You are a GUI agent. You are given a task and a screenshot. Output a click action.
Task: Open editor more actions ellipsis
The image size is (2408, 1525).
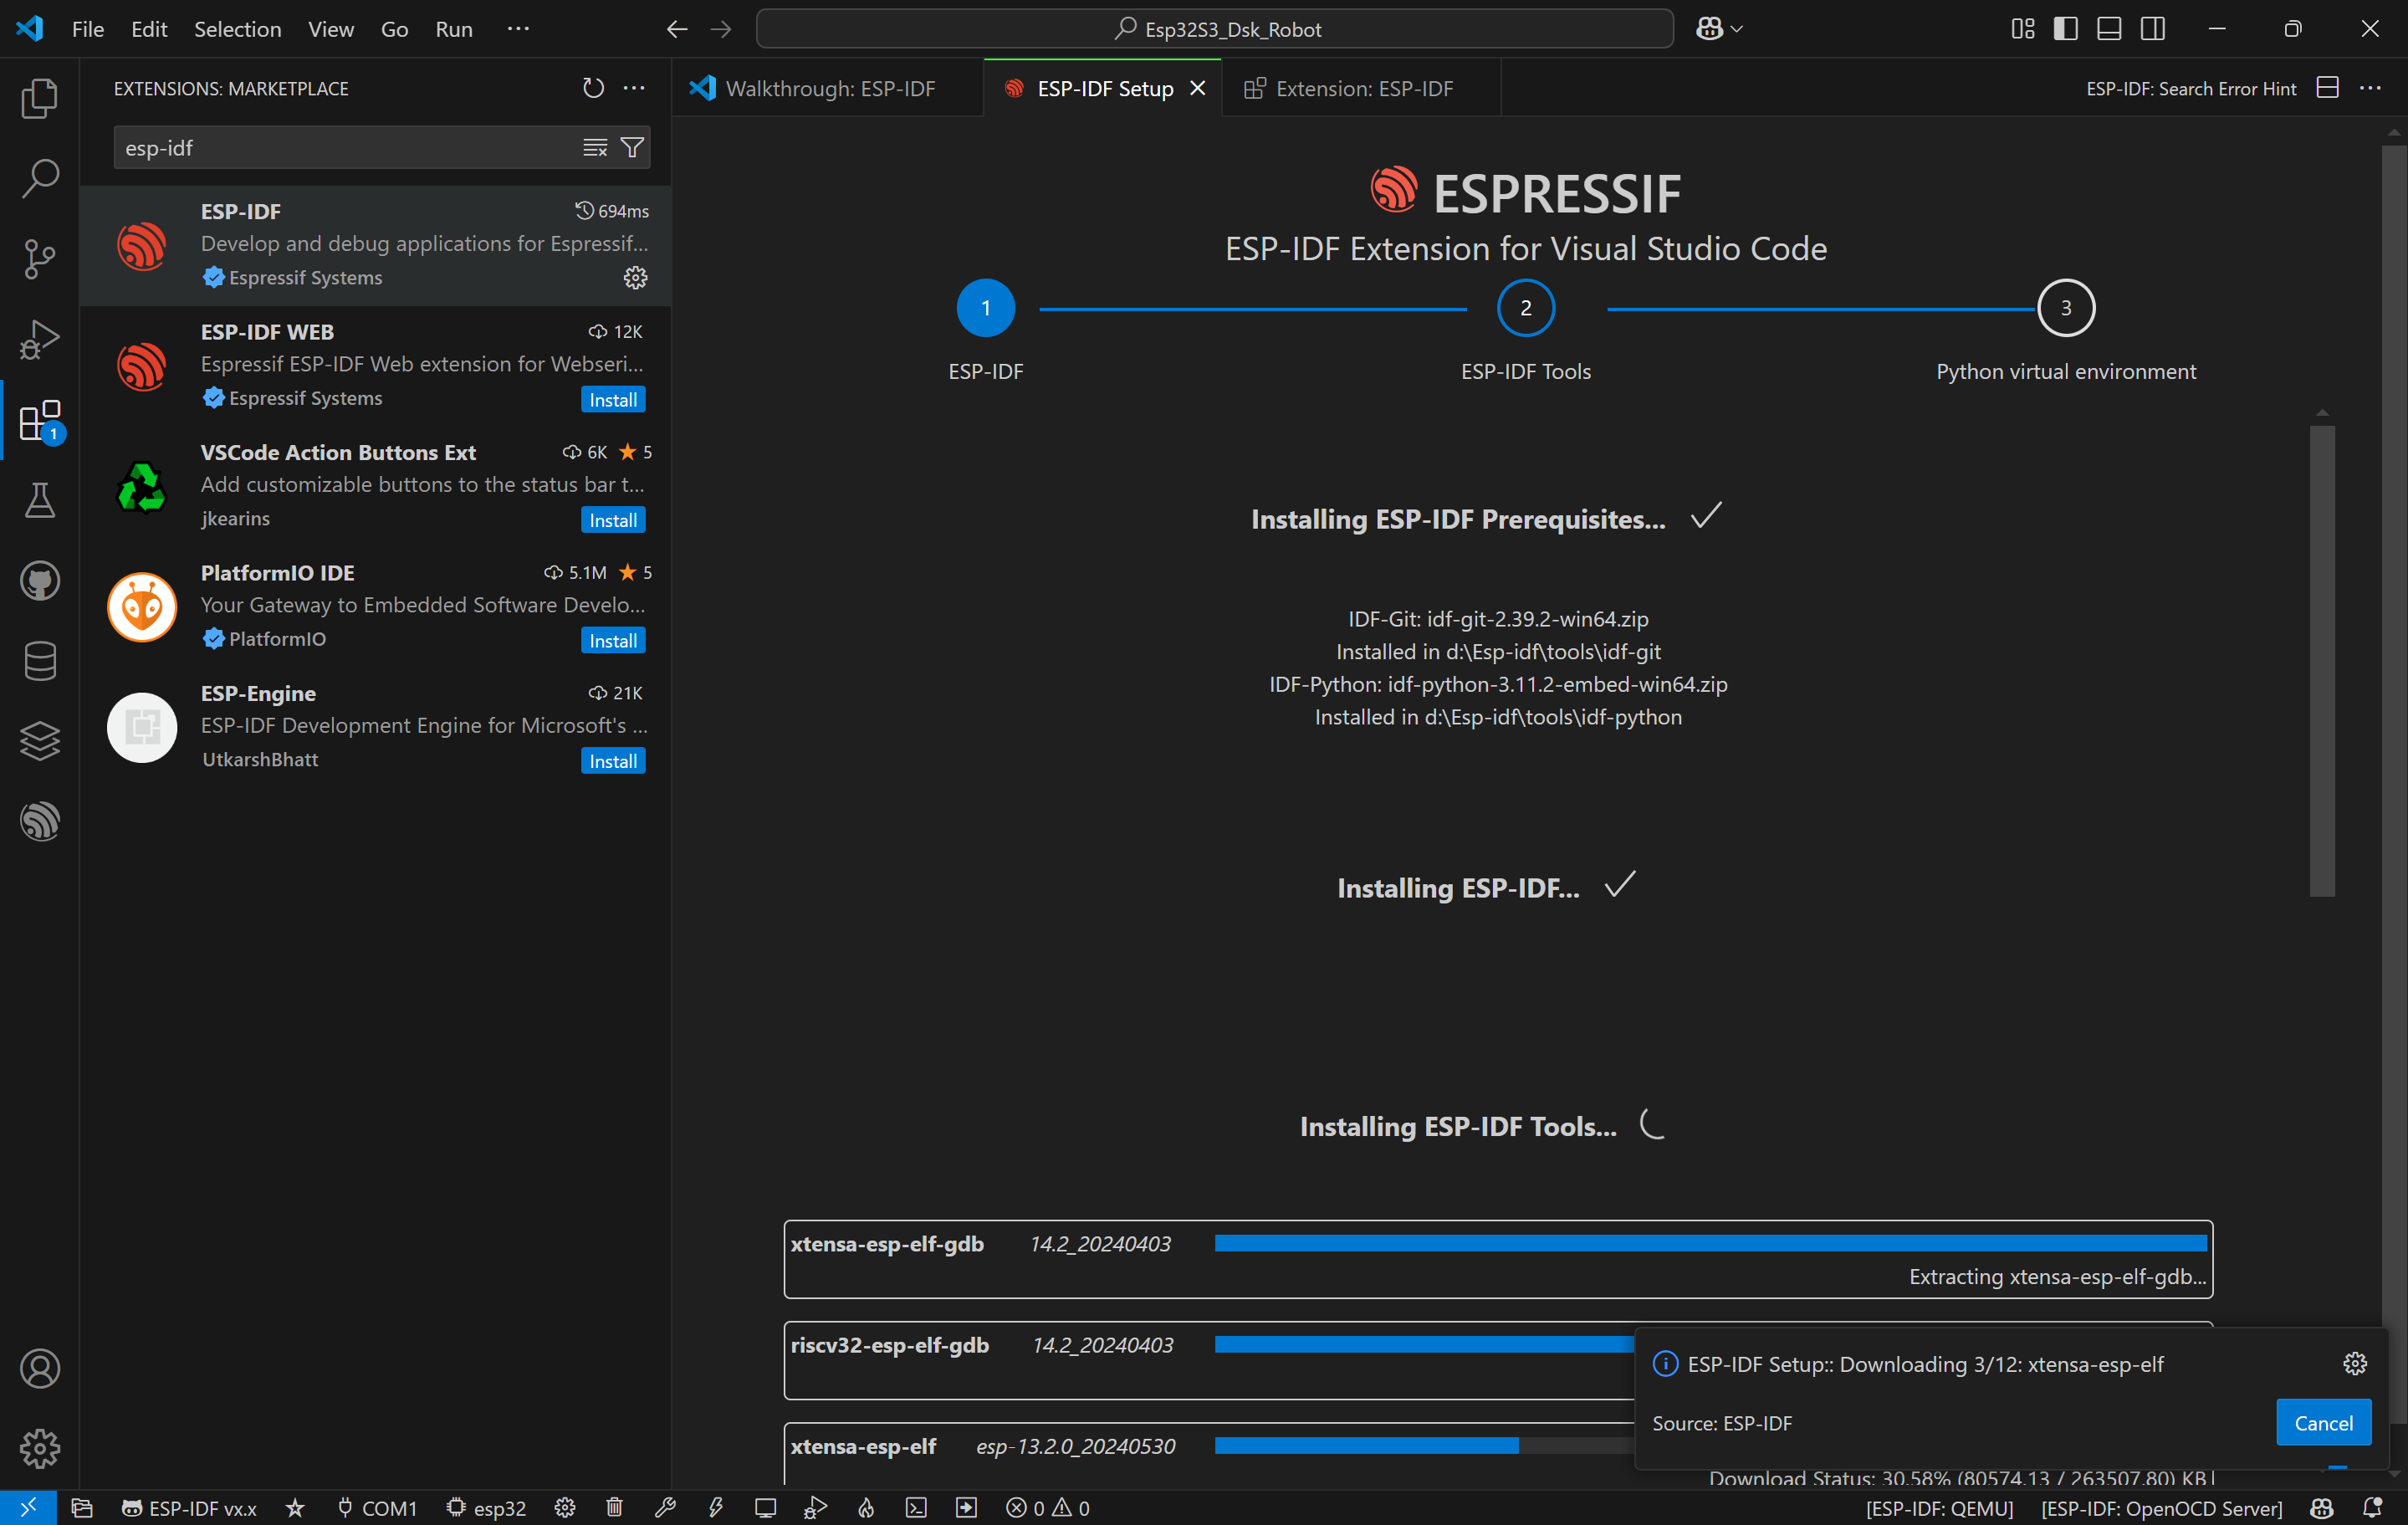(x=2370, y=88)
